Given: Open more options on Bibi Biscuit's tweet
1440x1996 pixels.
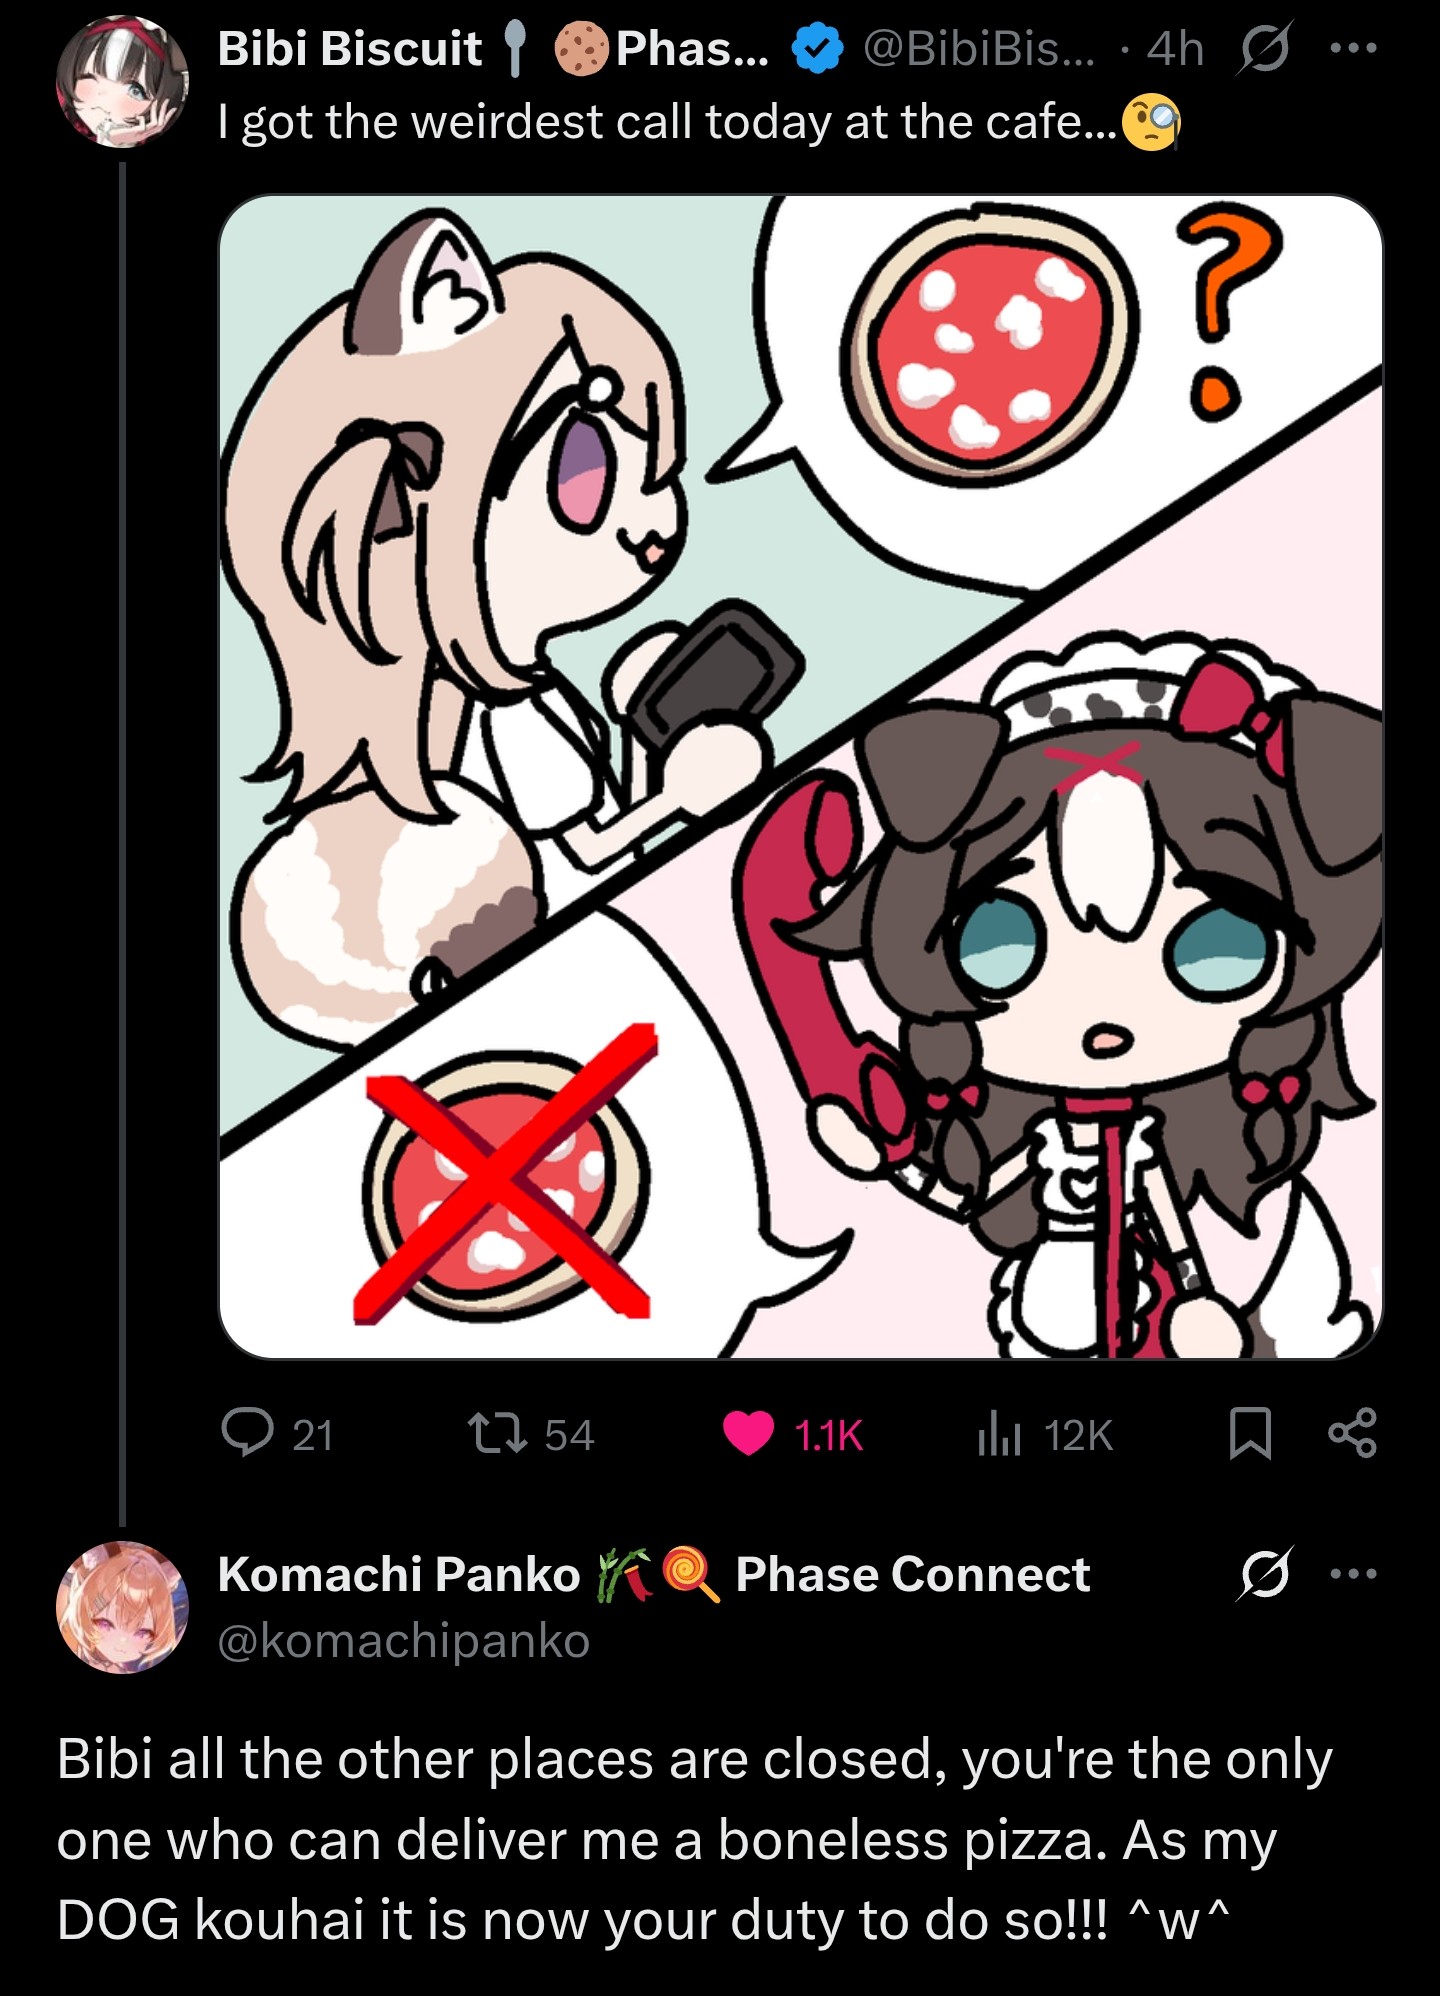Looking at the screenshot, I should pos(1354,47).
